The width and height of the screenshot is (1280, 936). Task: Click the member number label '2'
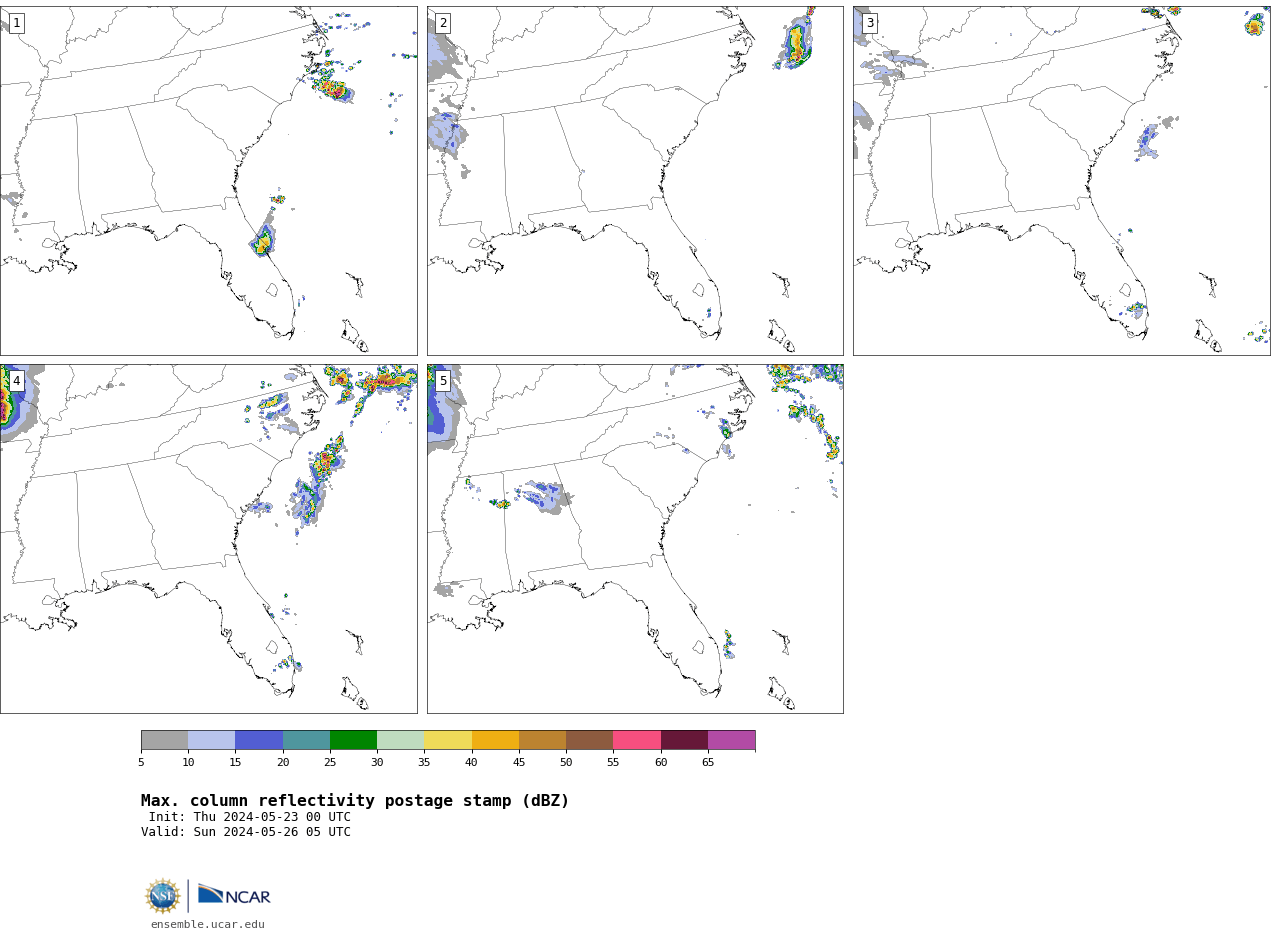443,23
